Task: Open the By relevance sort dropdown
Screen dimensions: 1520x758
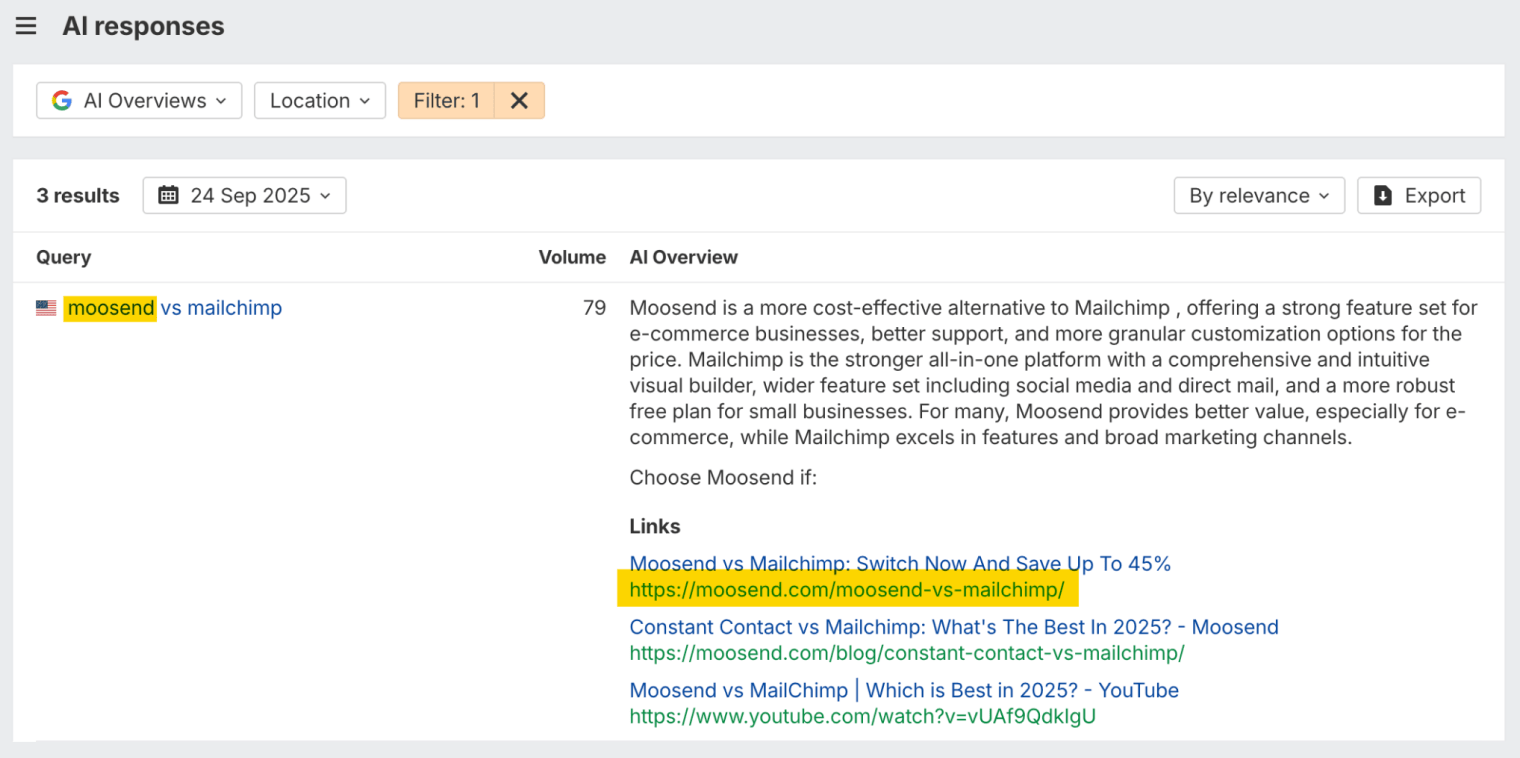Action: point(1259,195)
